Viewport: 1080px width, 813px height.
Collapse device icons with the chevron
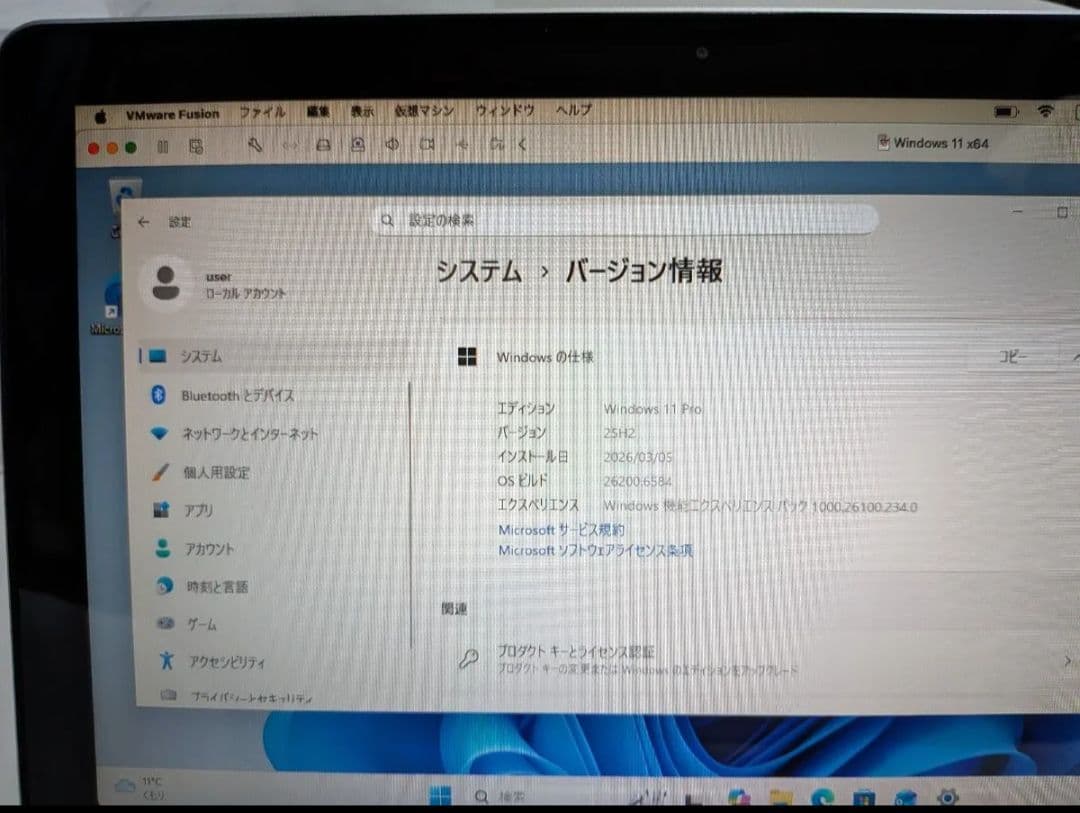pos(522,144)
